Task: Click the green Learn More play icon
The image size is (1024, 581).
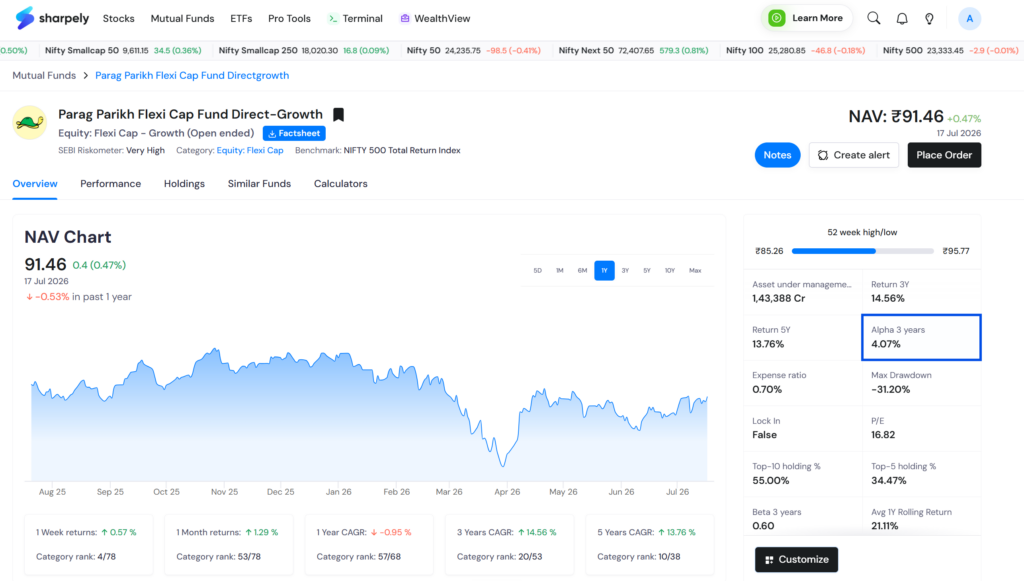Action: pyautogui.click(x=776, y=18)
